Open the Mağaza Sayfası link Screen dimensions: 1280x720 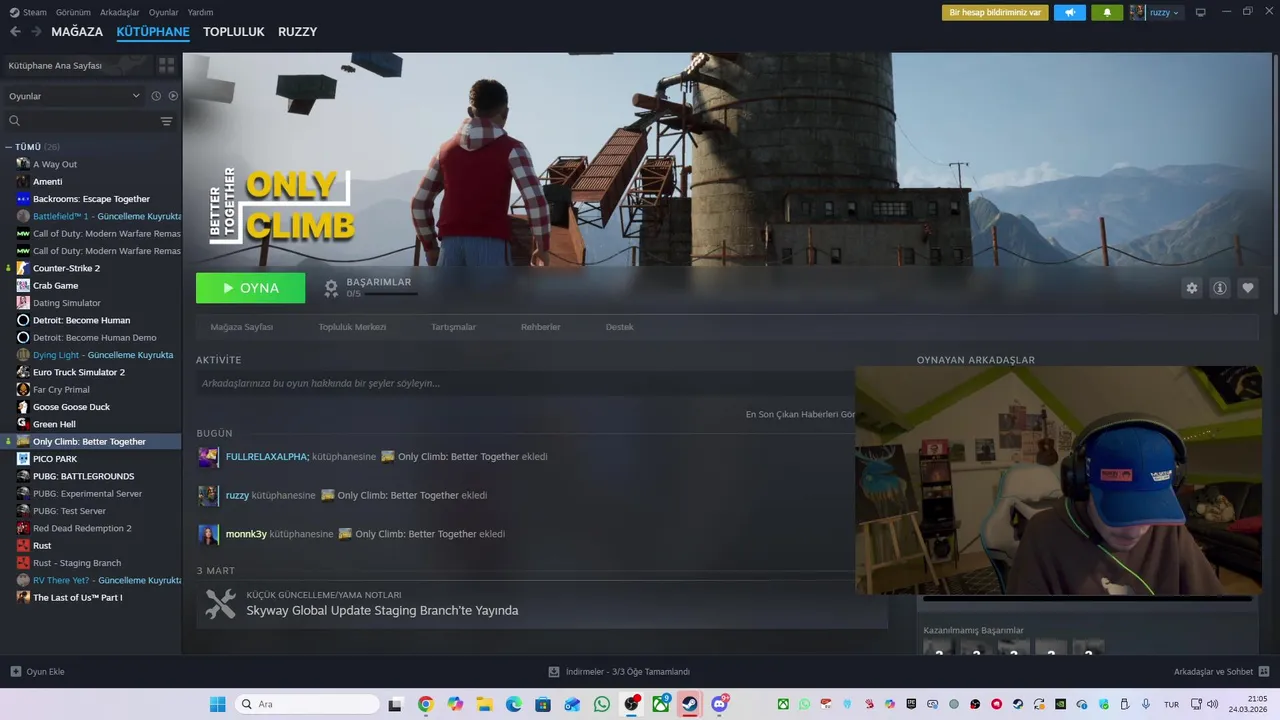[x=242, y=327]
